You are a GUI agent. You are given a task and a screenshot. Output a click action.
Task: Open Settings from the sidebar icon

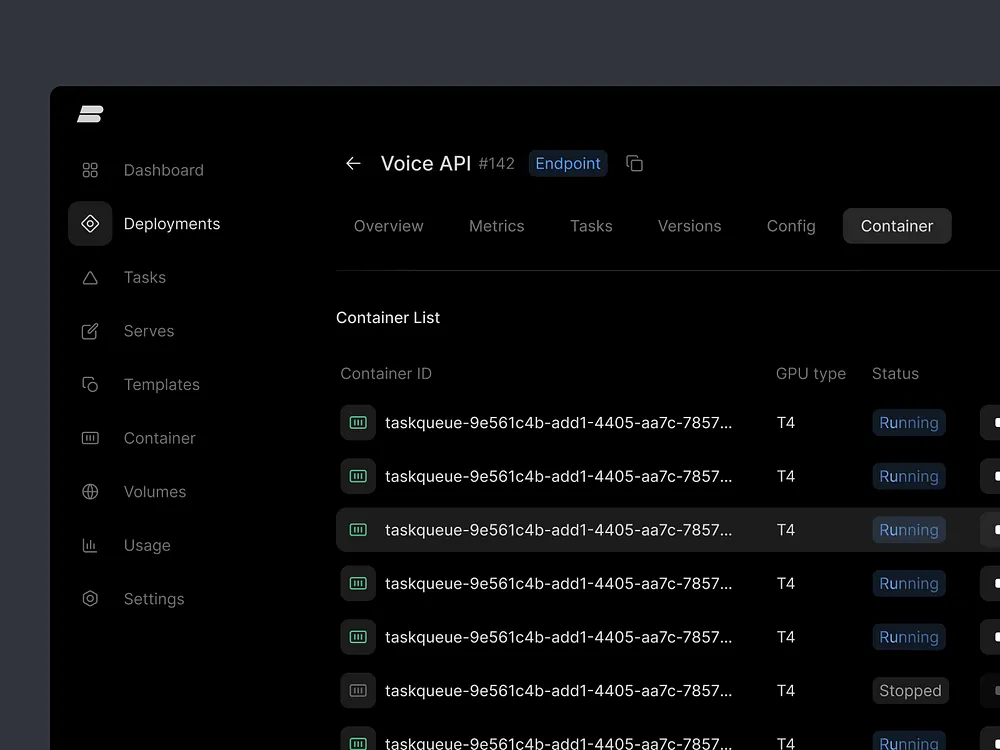[x=90, y=599]
